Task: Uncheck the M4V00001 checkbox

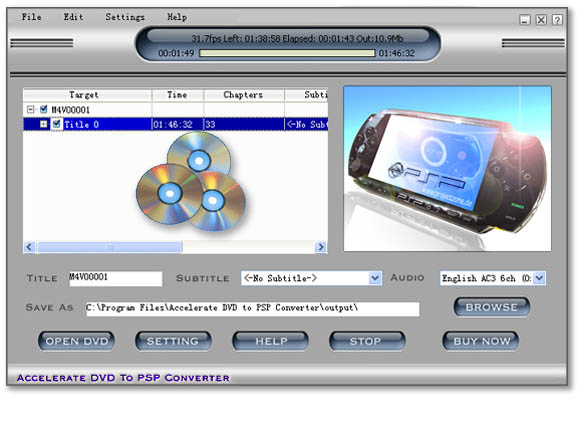Action: click(43, 109)
